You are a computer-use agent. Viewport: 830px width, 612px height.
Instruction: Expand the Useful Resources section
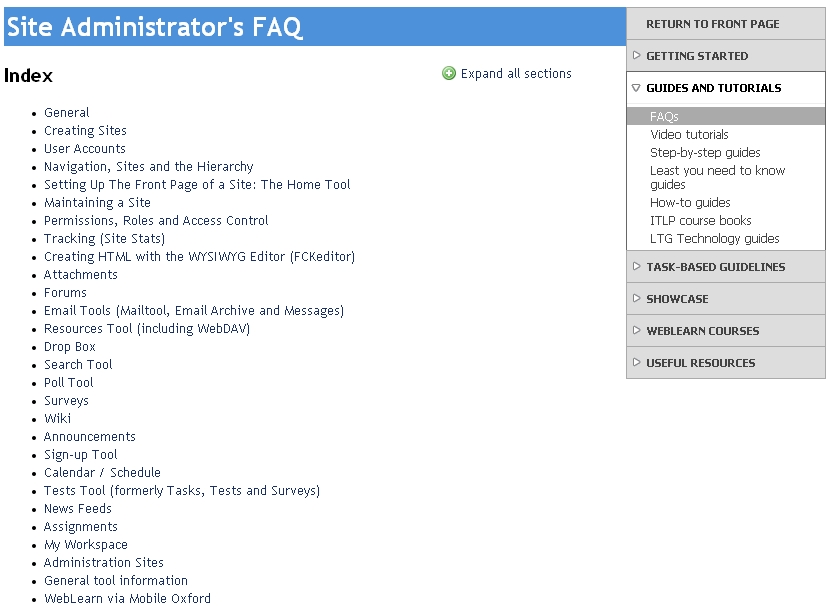pyautogui.click(x=700, y=363)
